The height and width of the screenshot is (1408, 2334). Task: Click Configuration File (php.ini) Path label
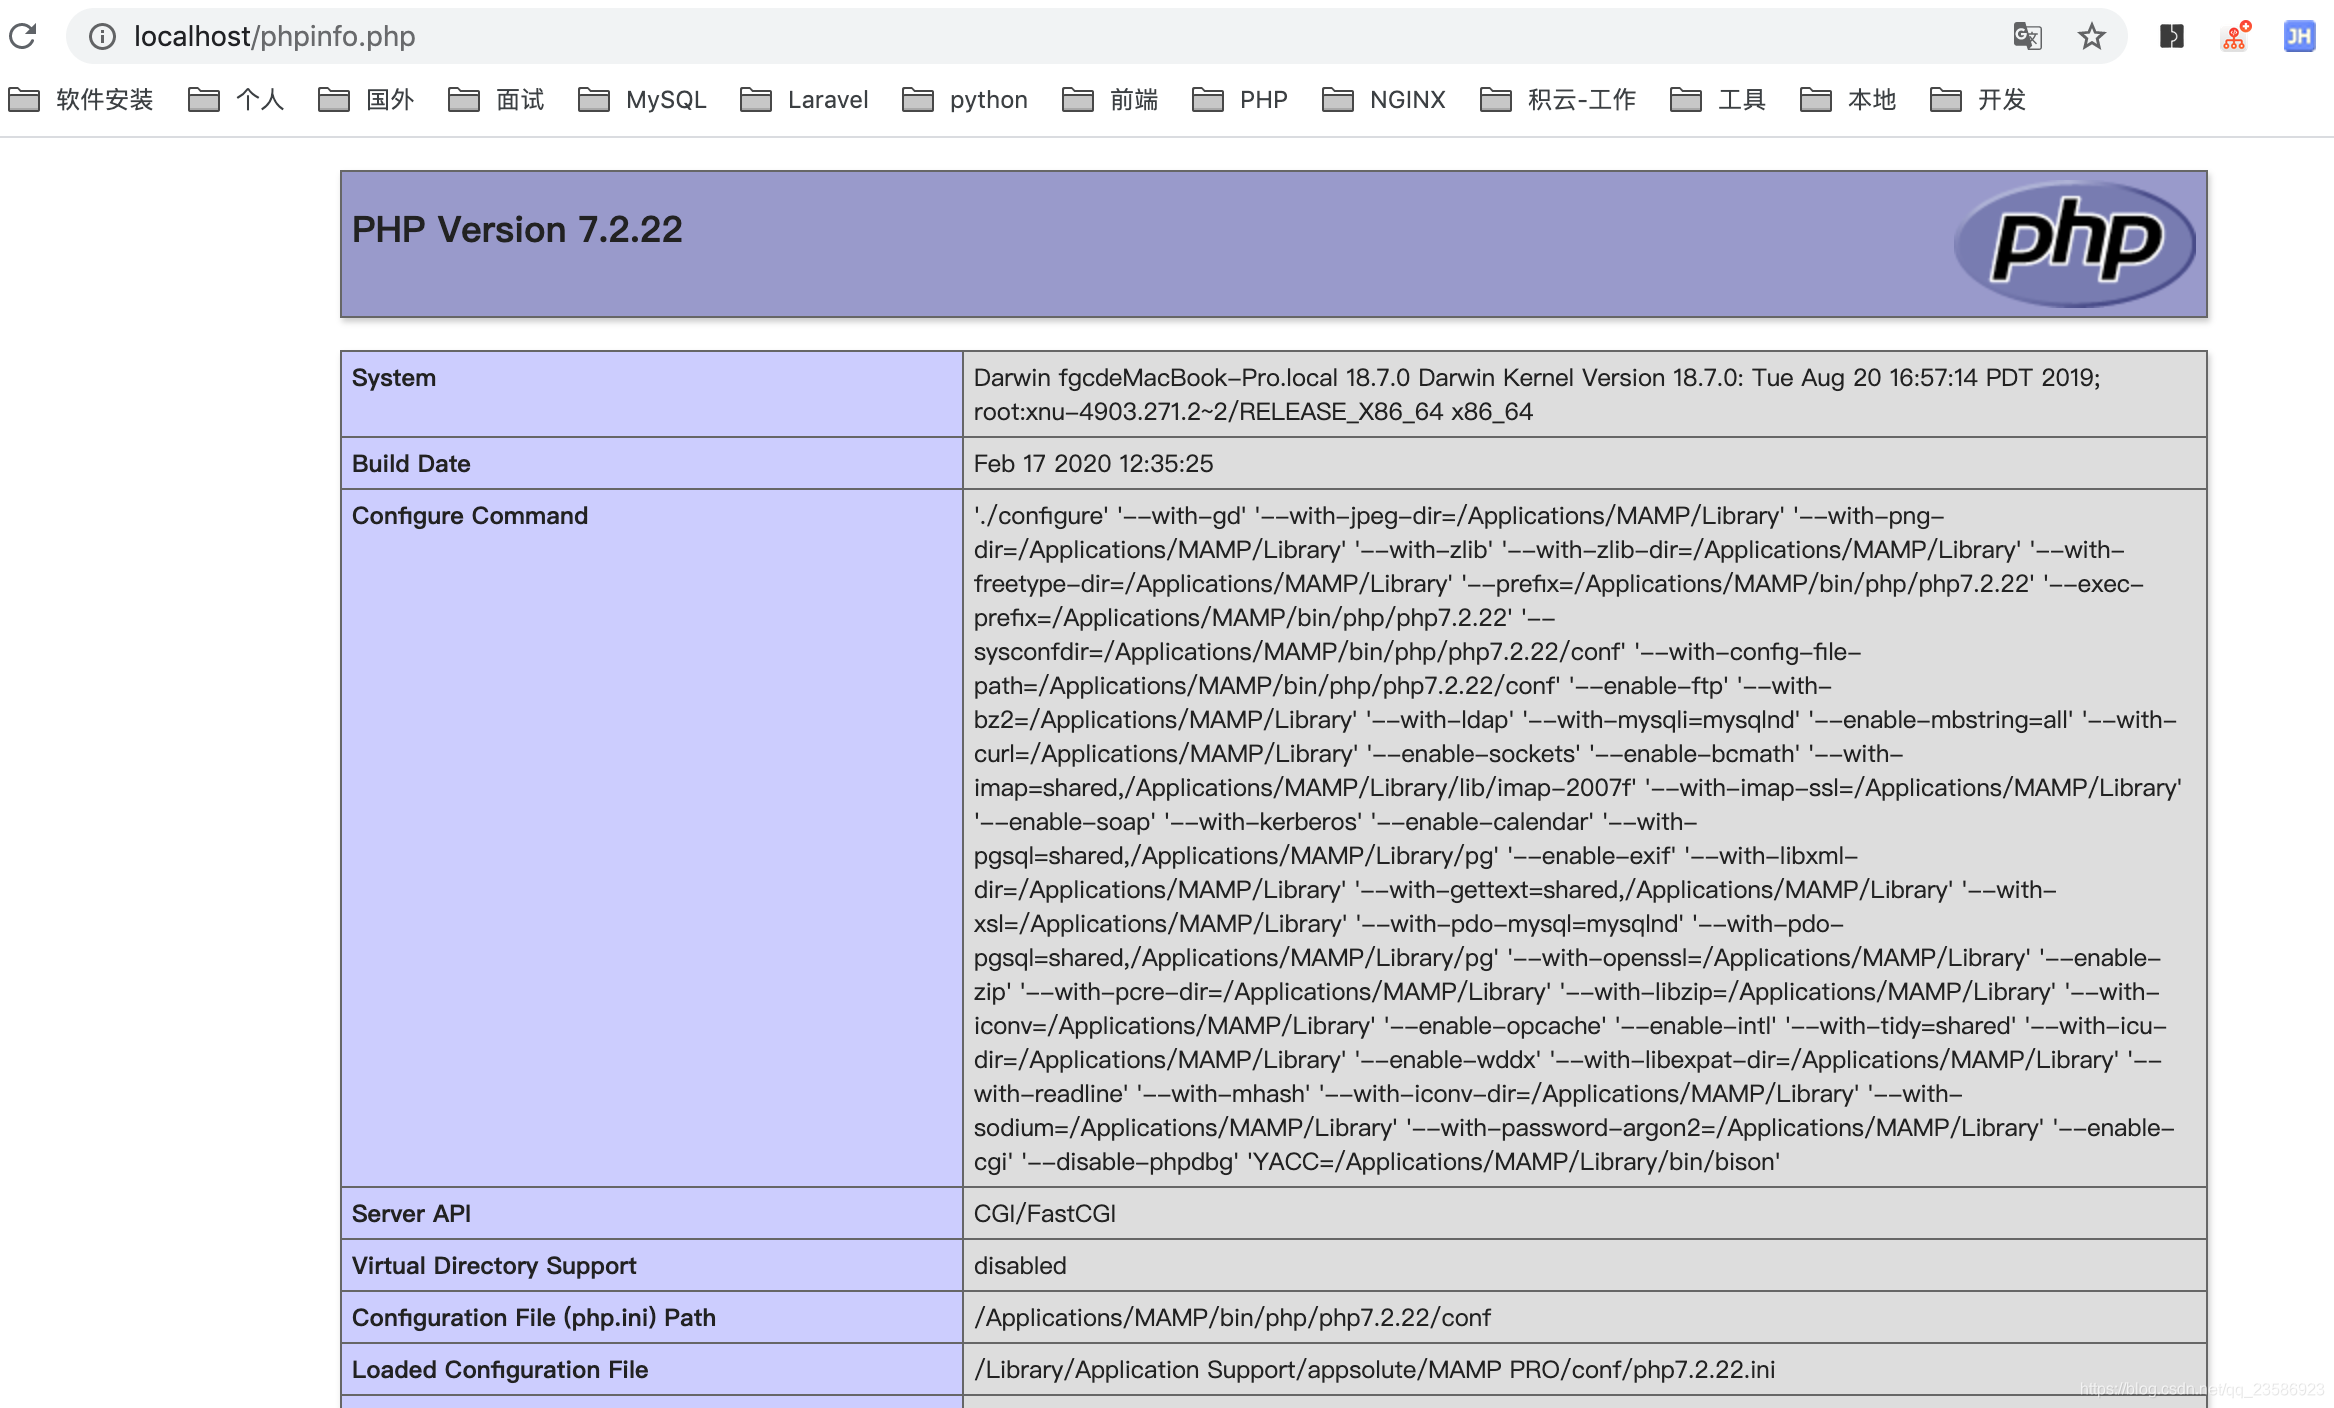click(534, 1318)
